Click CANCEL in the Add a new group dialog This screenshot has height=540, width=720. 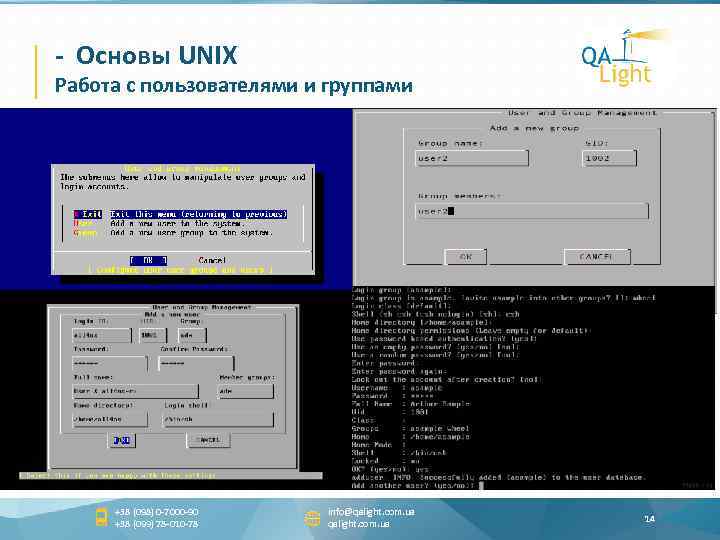pos(597,257)
